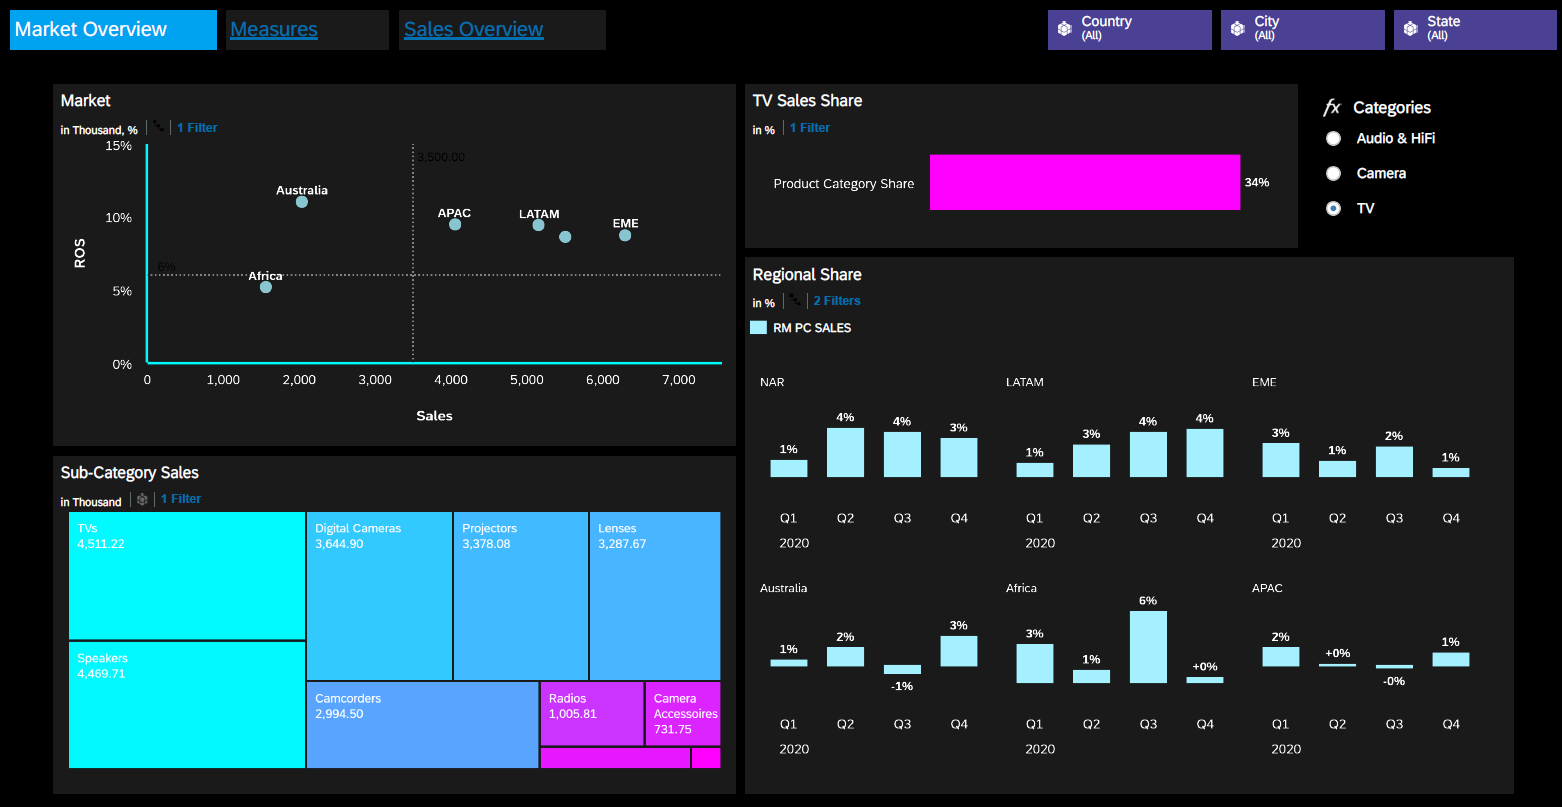Open the hierarchy icon in Sub-Category Sales header

coord(141,499)
